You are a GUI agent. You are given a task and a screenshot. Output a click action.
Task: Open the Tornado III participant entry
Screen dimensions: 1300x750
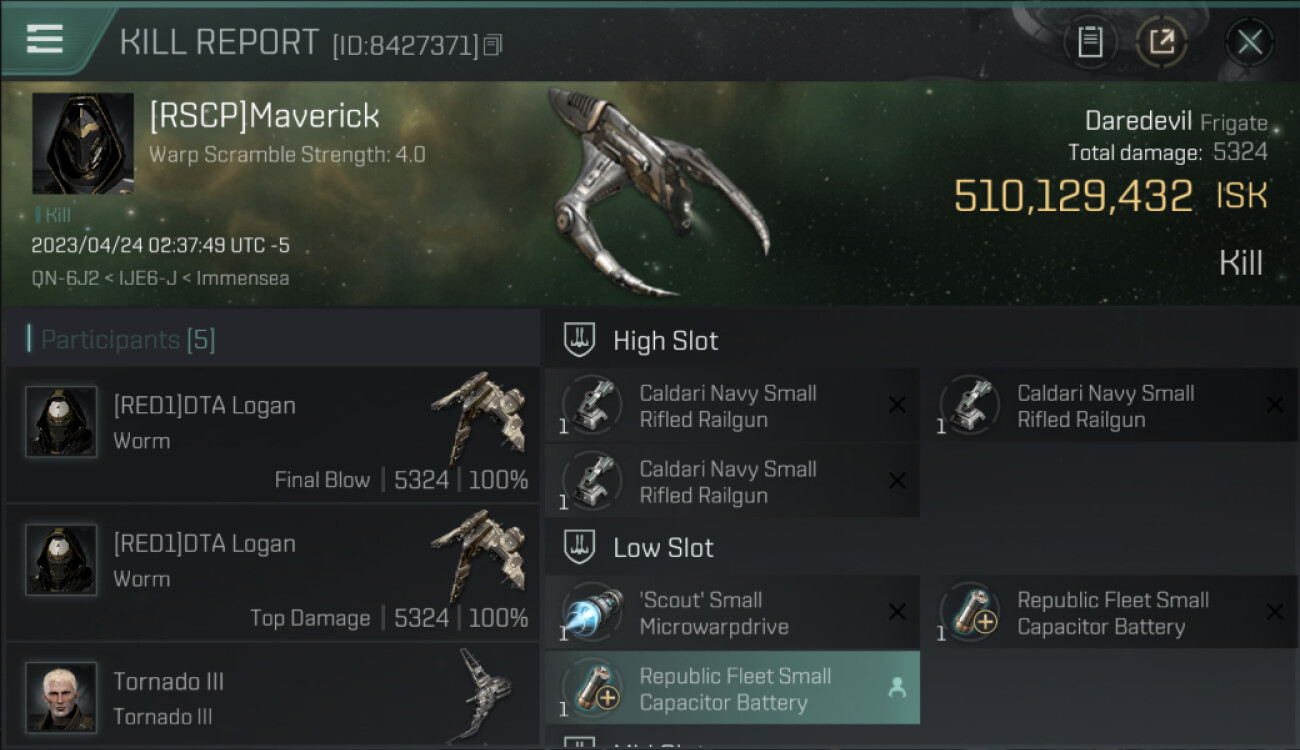coord(272,697)
